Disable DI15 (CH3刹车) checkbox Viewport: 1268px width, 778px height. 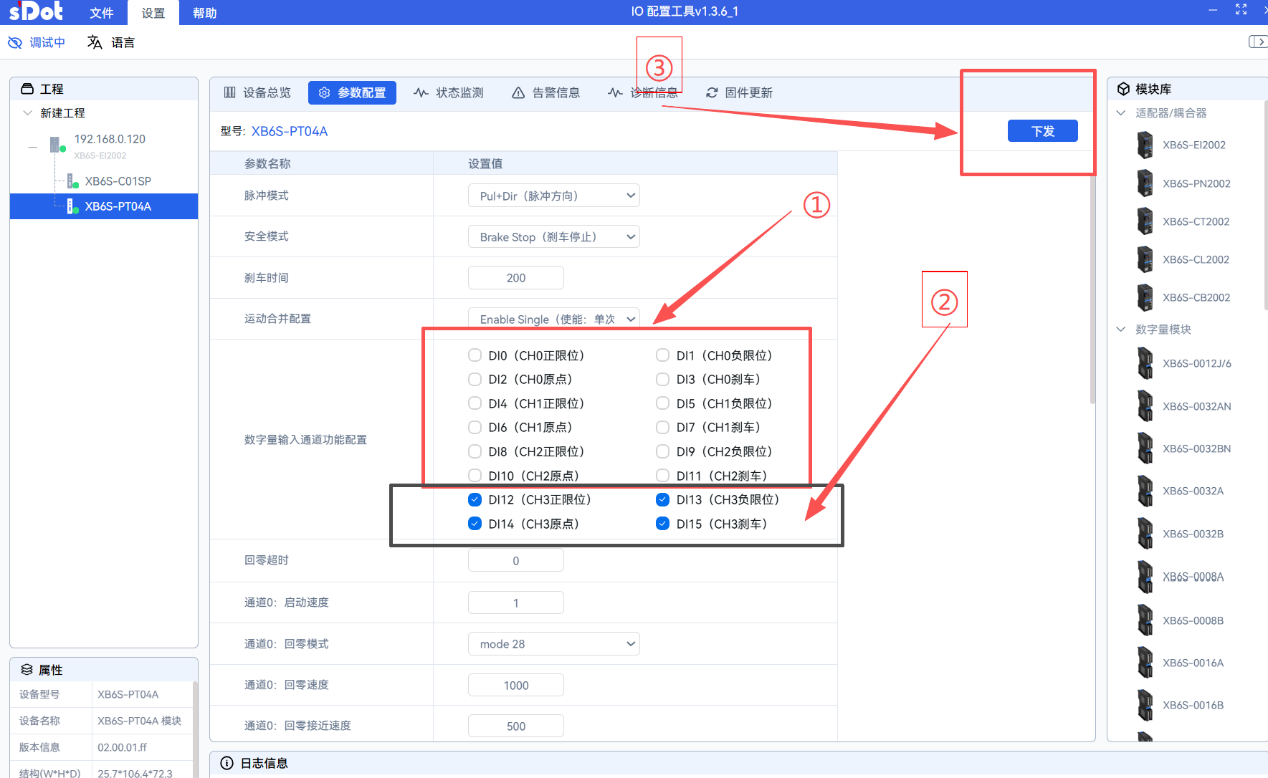(662, 524)
